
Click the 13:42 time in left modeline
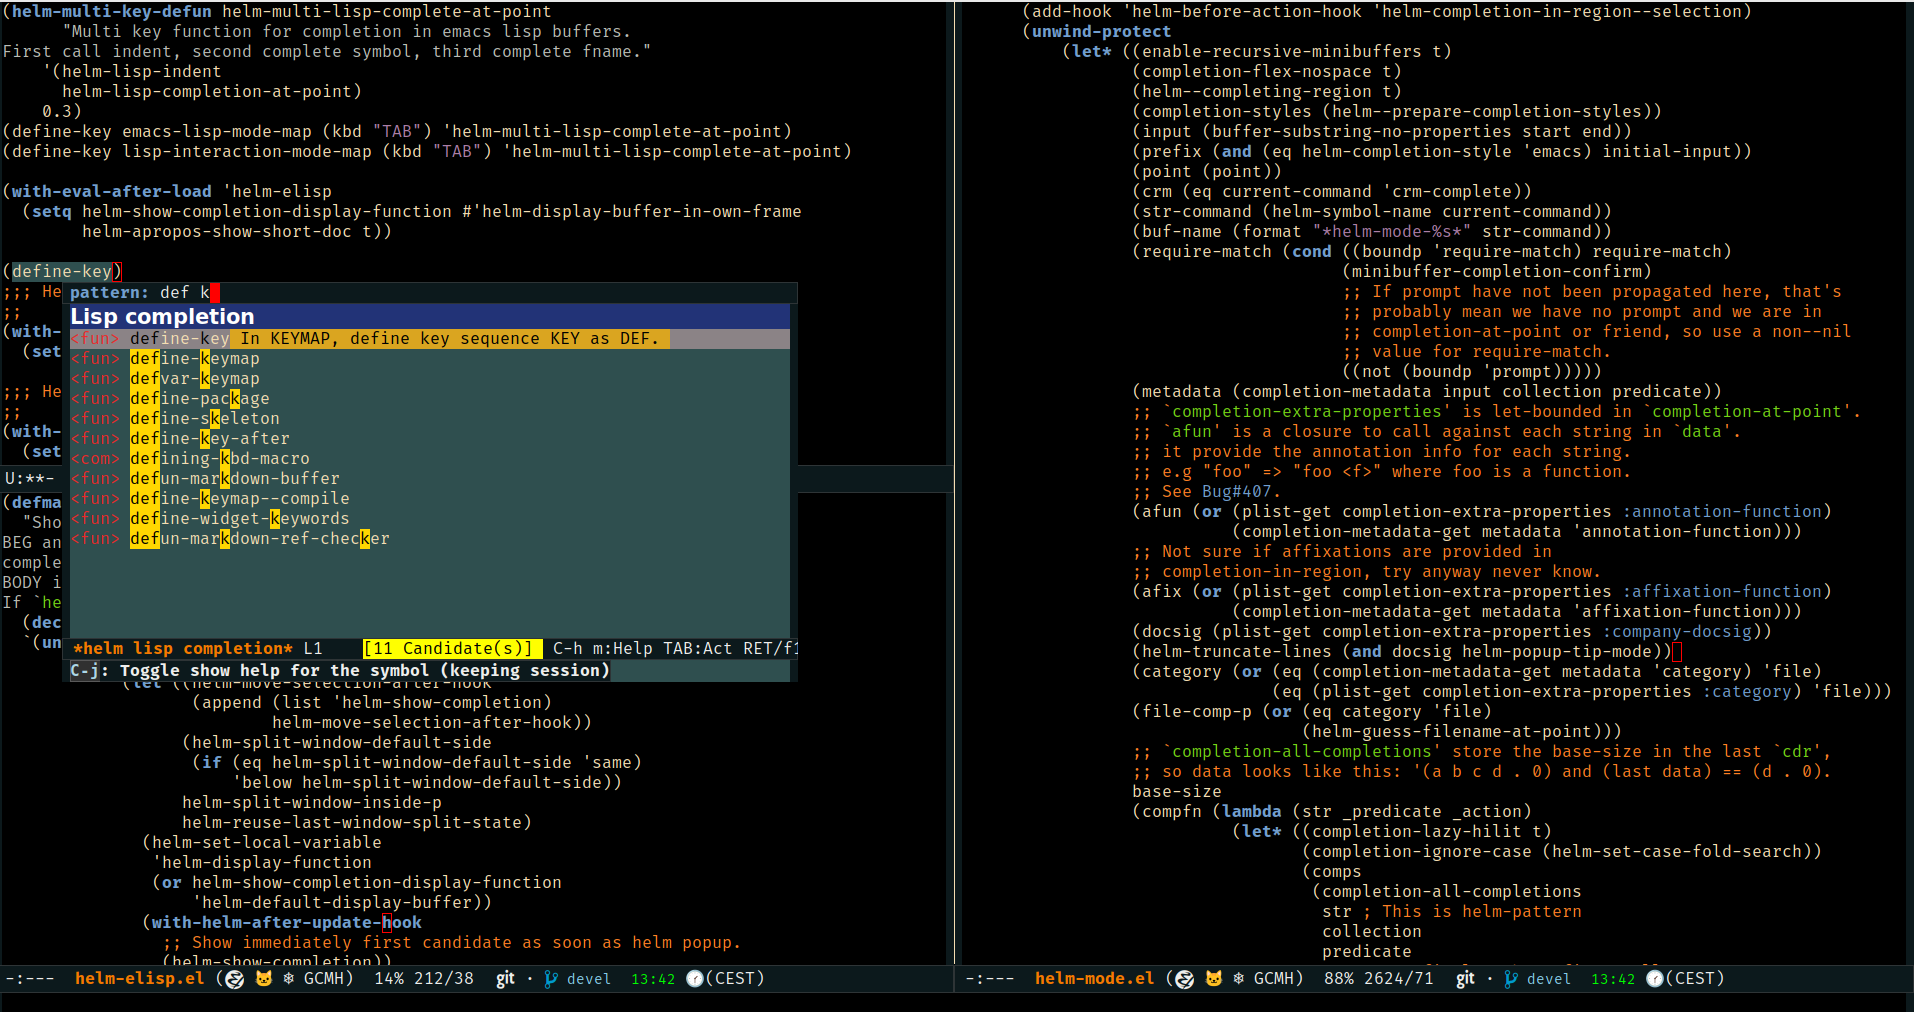pos(653,979)
